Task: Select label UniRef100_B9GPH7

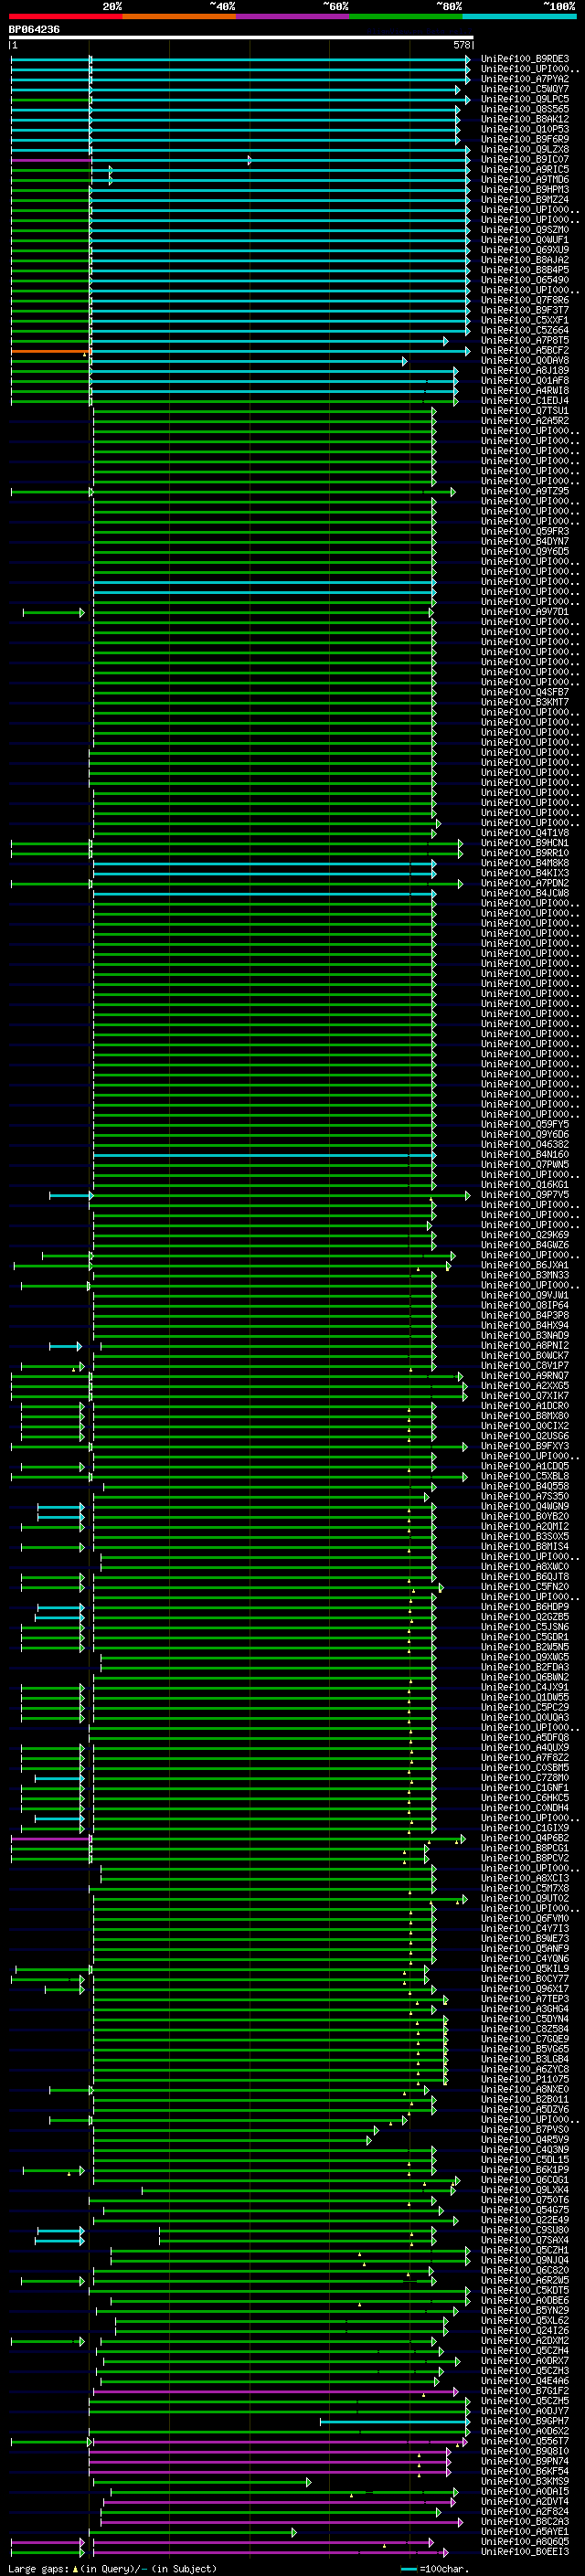Action: (525, 2421)
